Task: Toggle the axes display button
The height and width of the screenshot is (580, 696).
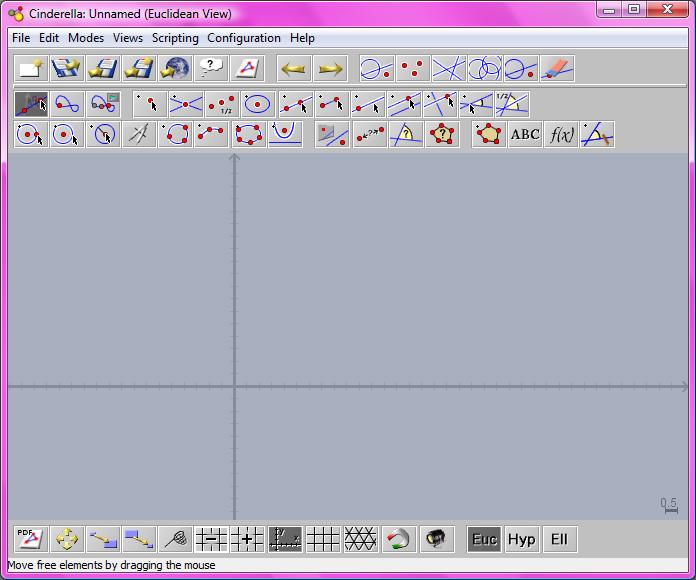Action: (x=285, y=539)
